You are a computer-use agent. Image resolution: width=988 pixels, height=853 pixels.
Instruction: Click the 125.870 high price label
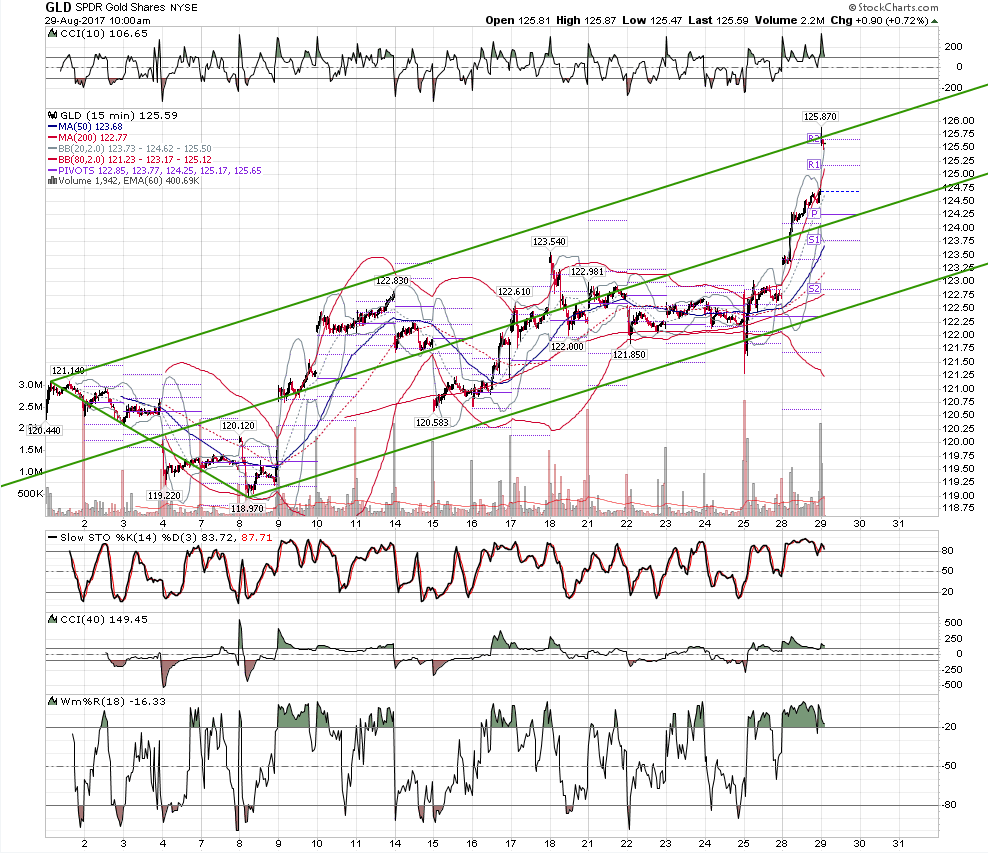pyautogui.click(x=820, y=117)
